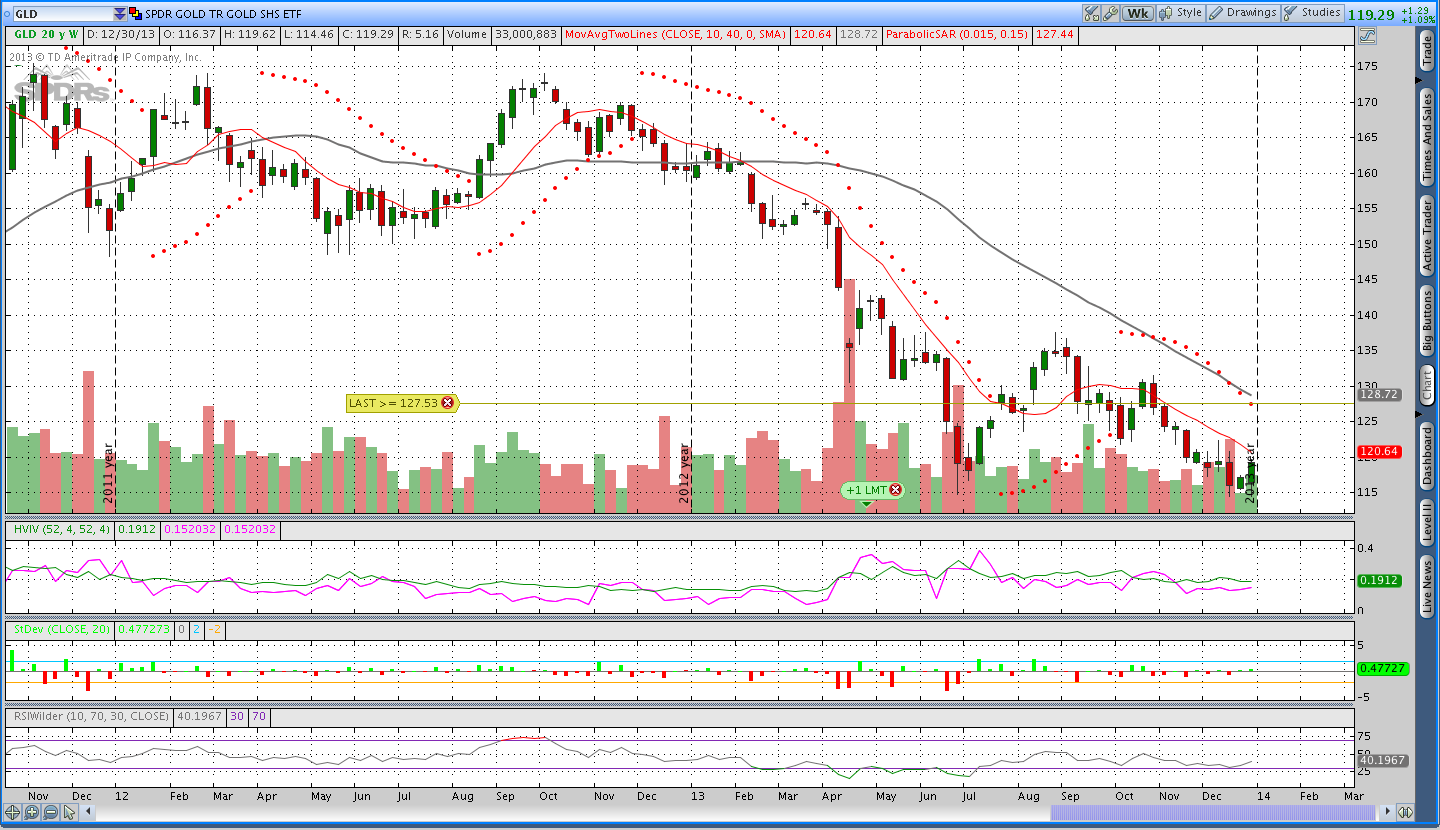Open the Style menu
Image resolution: width=1440 pixels, height=830 pixels.
[x=1180, y=13]
